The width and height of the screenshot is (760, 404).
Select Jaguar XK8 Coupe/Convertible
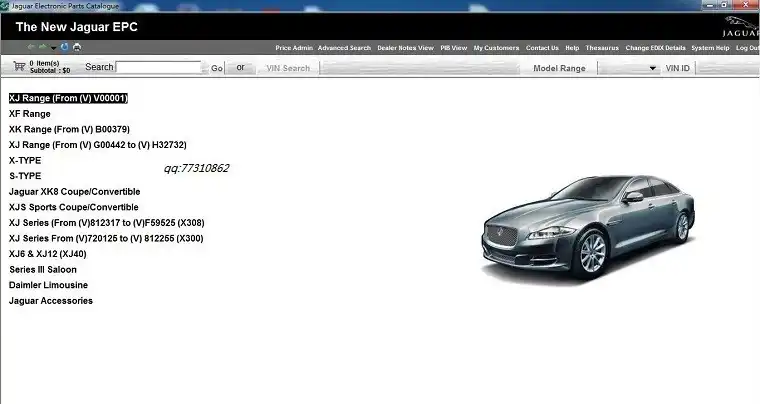click(75, 192)
